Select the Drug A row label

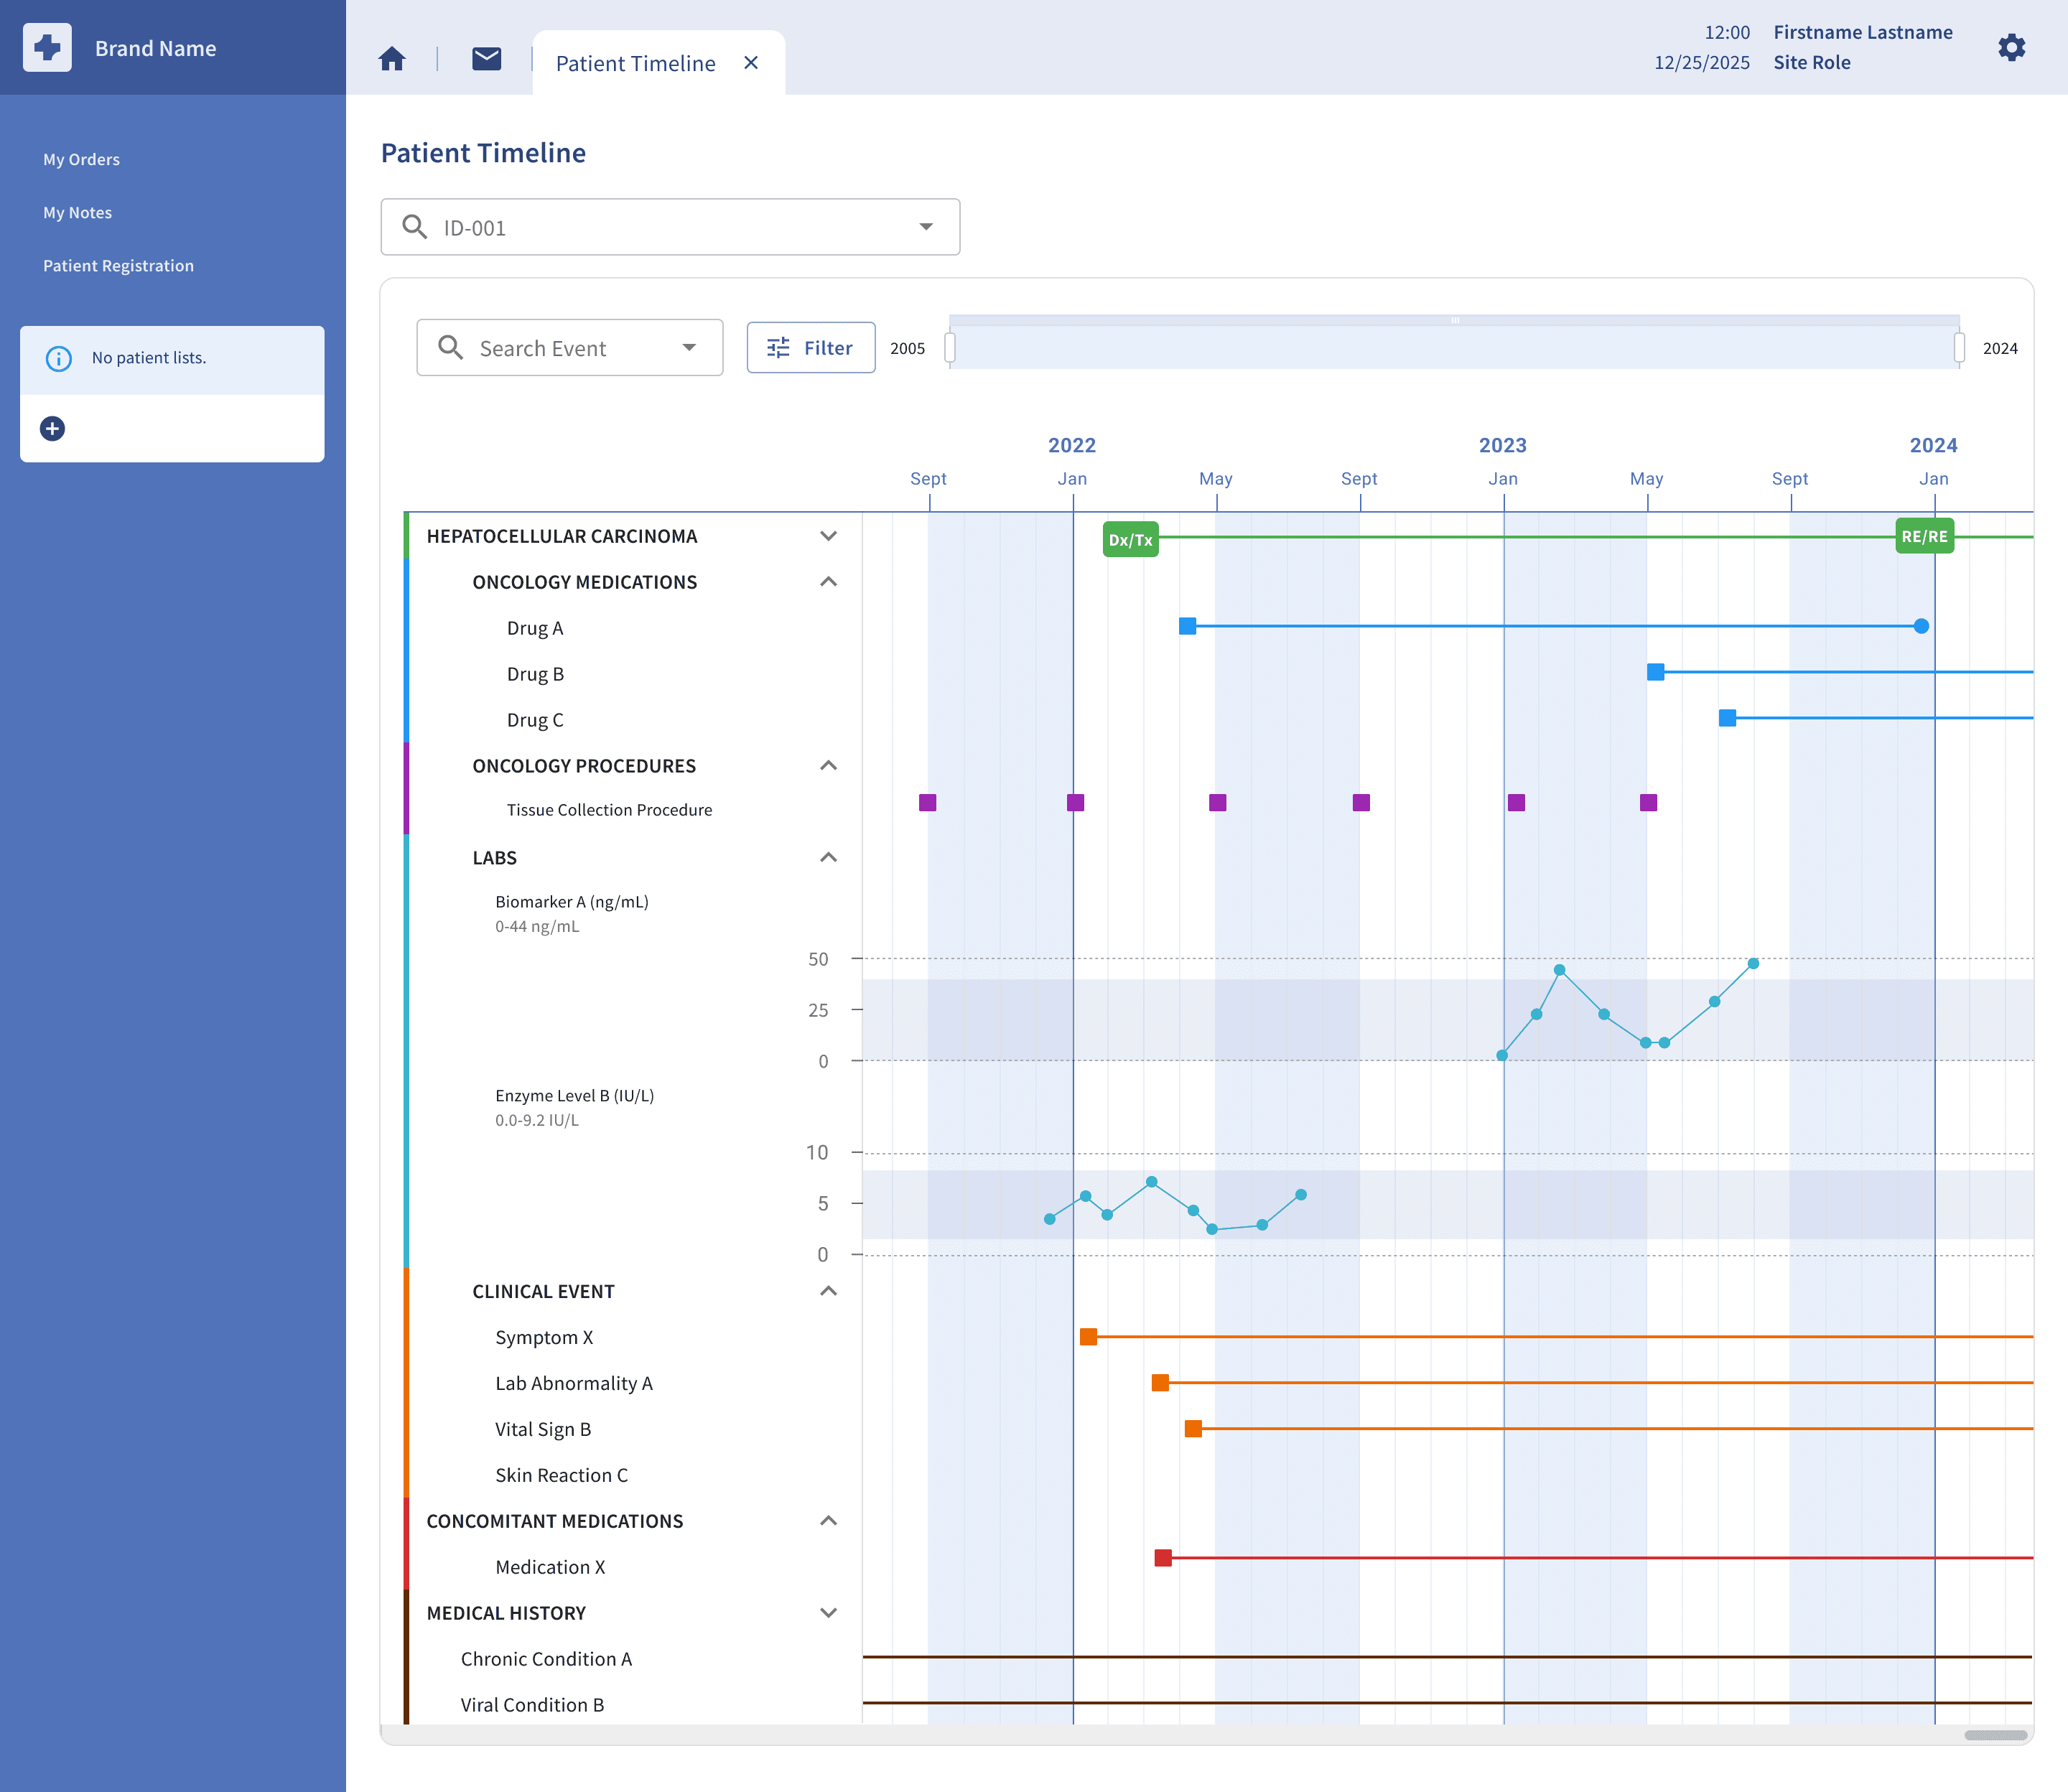coord(535,628)
